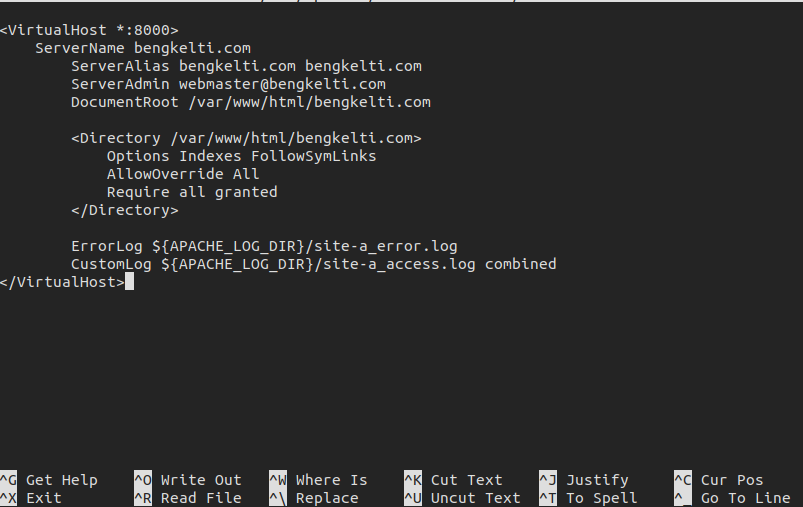Place cursor on the ServerName bengkelti.com line
Viewport: 803px width, 507px height.
143,48
